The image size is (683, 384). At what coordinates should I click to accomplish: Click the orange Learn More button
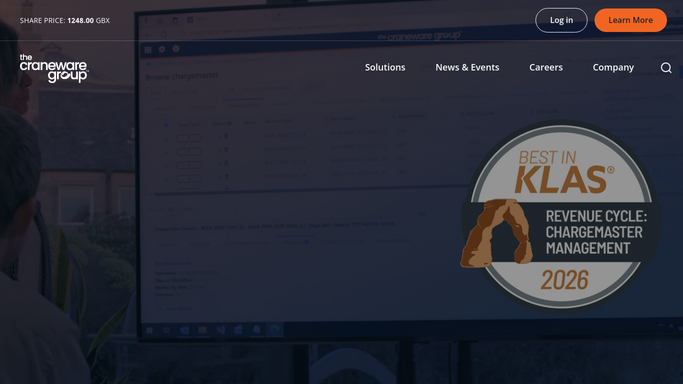[630, 20]
